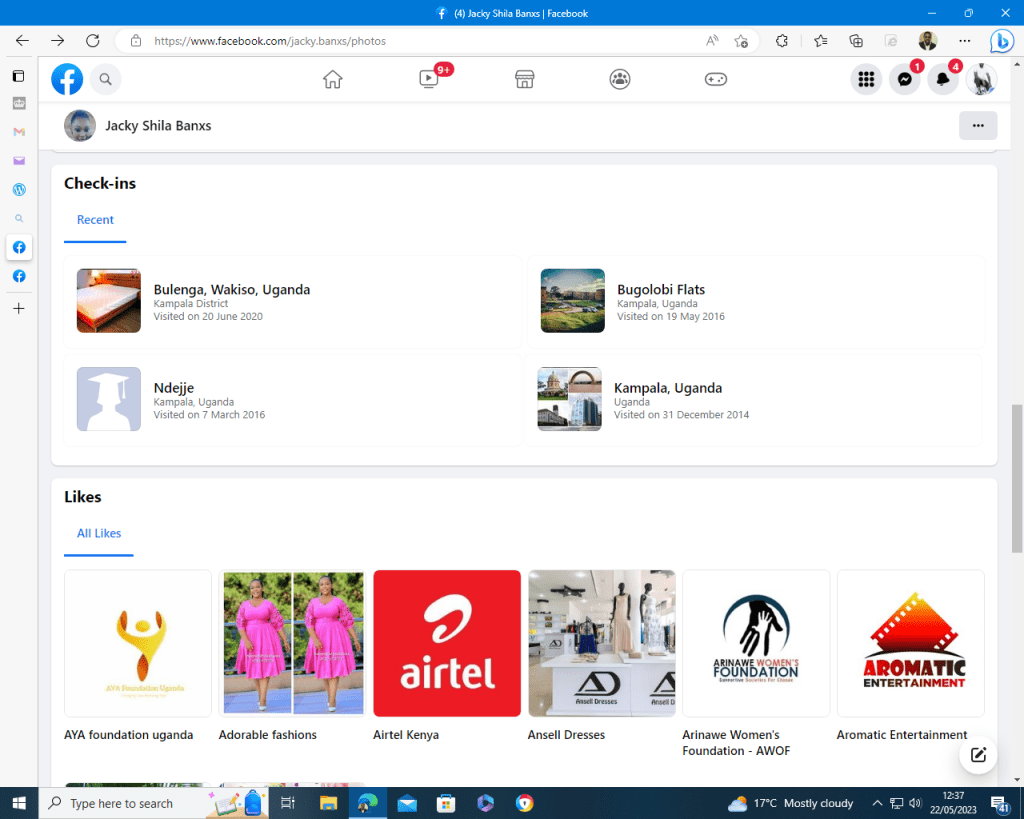Open Facebook Home feed icon
The height and width of the screenshot is (819, 1024).
(333, 79)
